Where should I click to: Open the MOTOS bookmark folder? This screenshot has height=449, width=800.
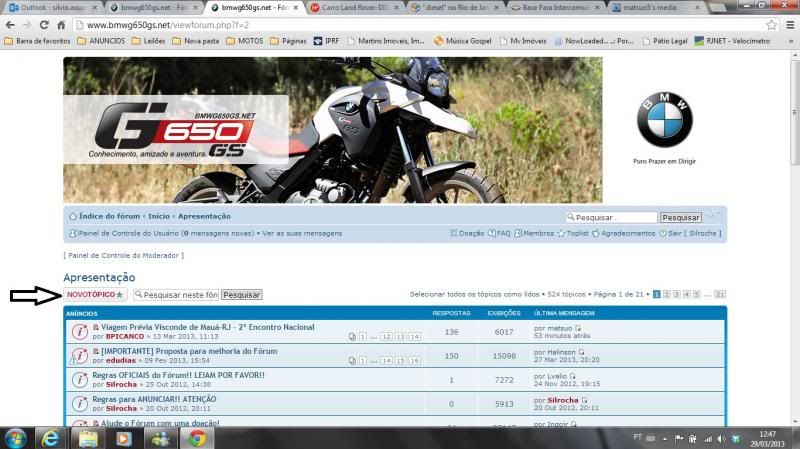(244, 41)
